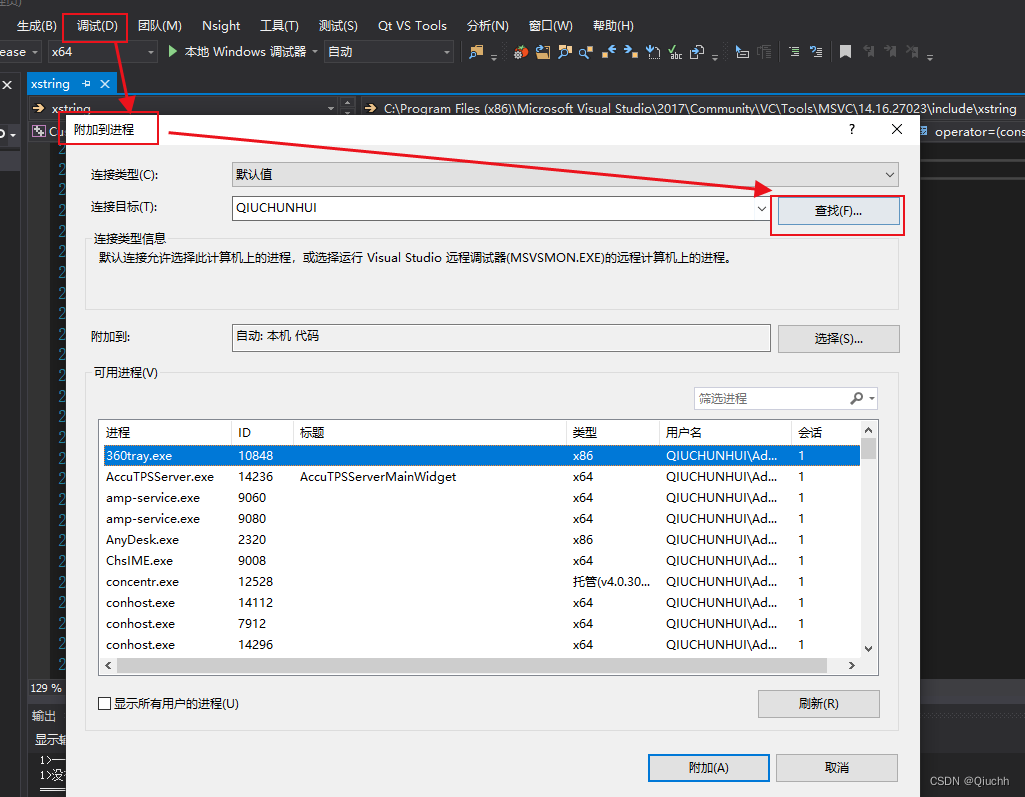Click the process list horizontal scrollbar right arrow

(x=851, y=665)
